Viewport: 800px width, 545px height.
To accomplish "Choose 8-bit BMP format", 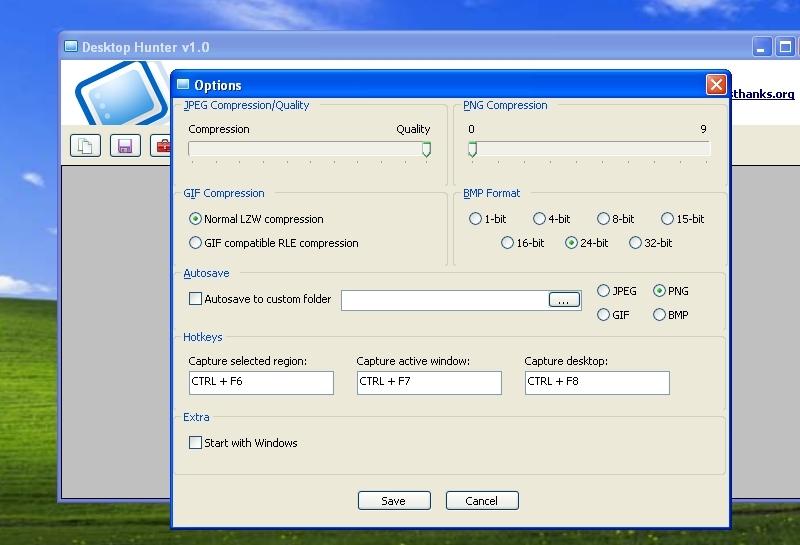I will pyautogui.click(x=604, y=219).
